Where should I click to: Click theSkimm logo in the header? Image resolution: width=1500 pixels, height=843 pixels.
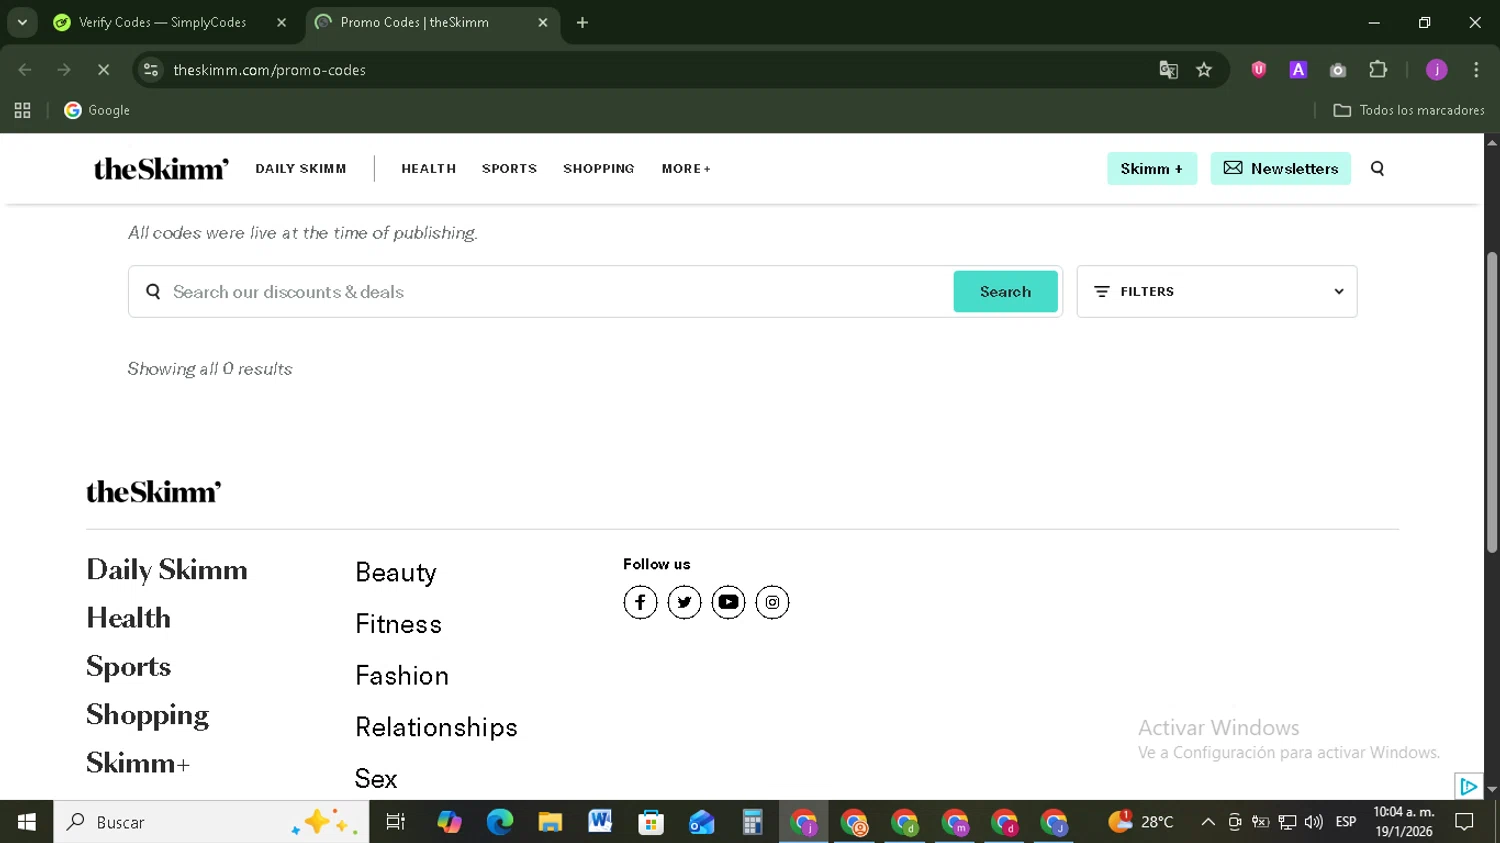(x=161, y=169)
